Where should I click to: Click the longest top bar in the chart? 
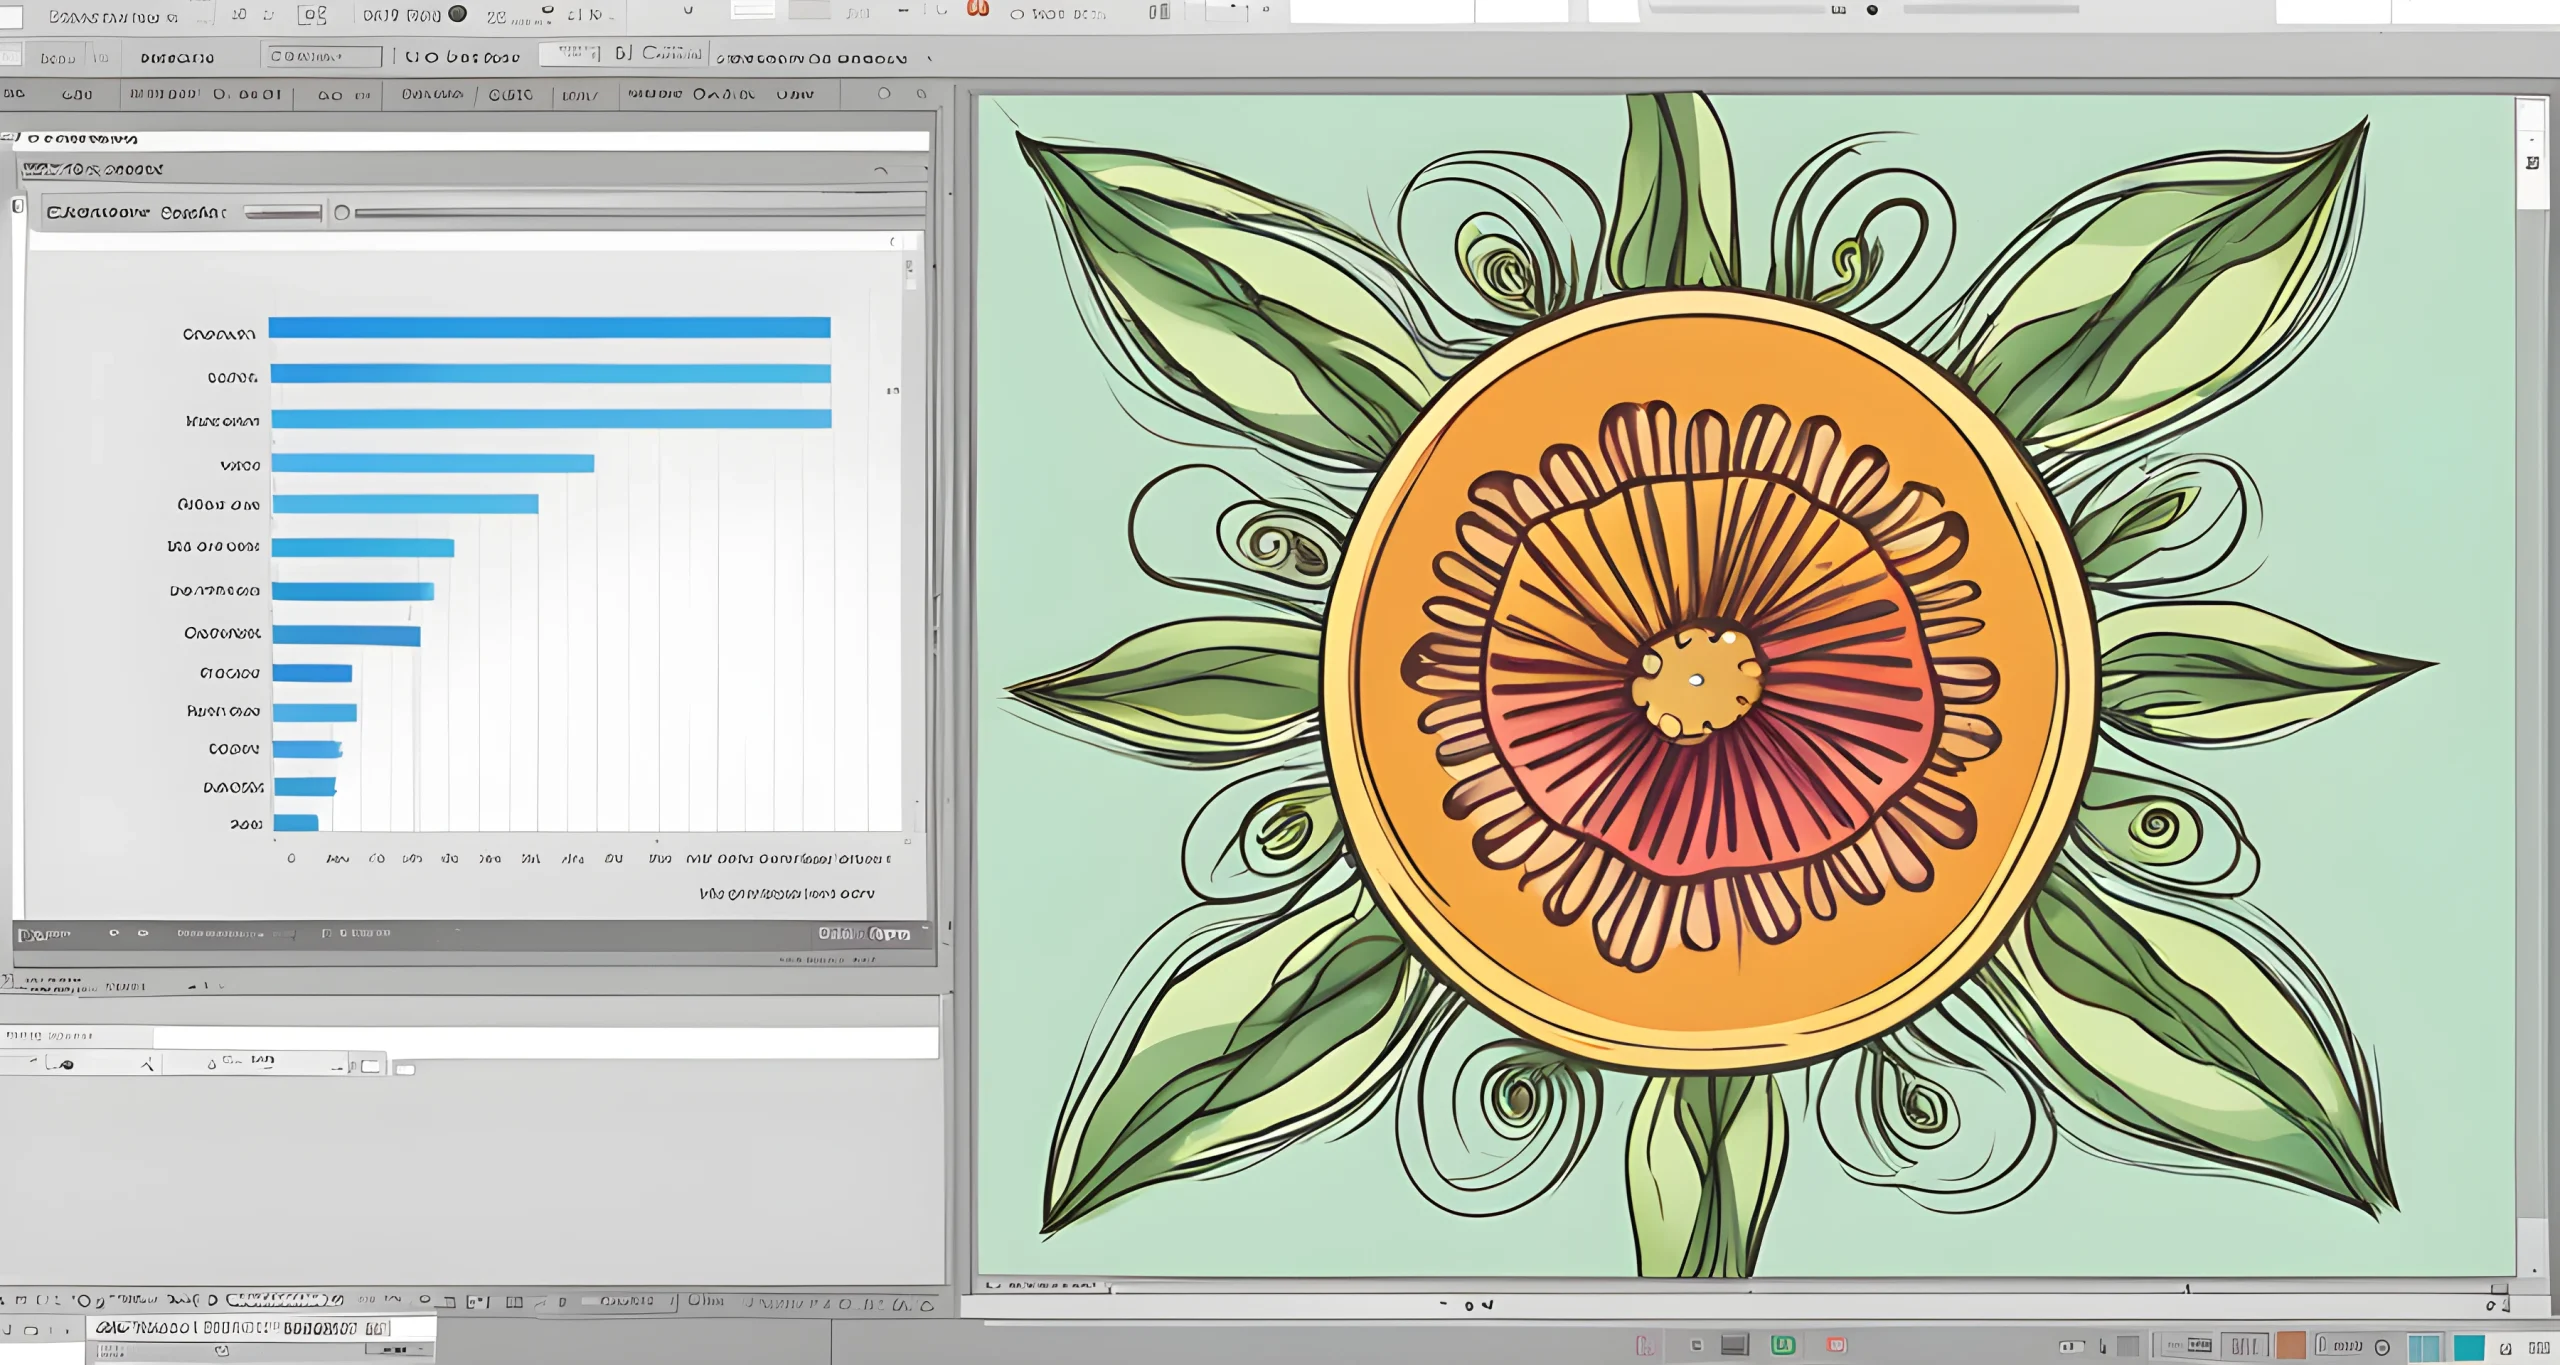tap(549, 327)
